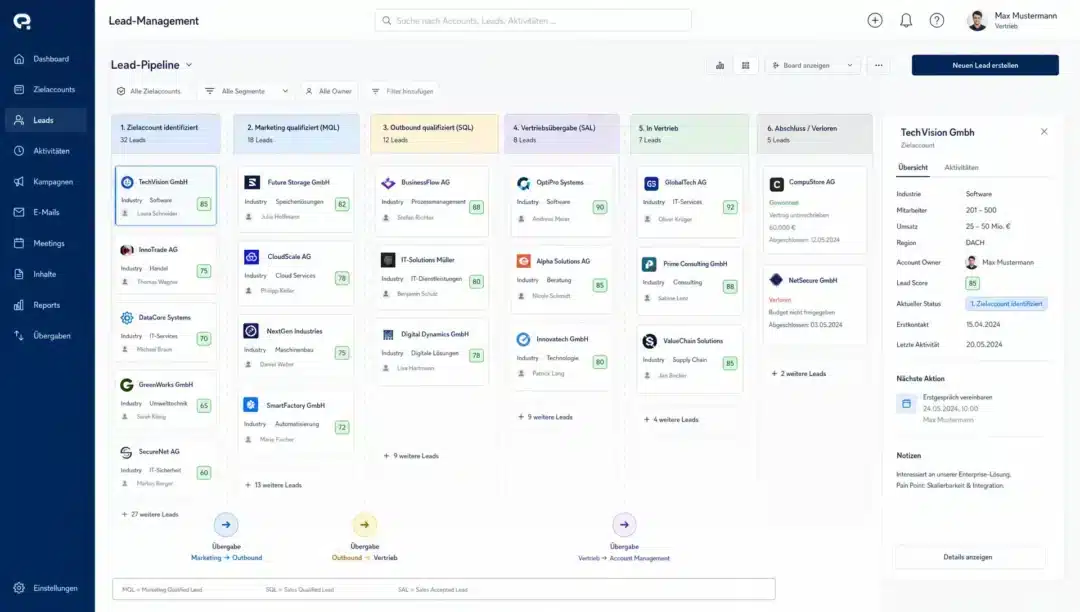Open the Alle Segmente dropdown
The image size is (1080, 612).
247,91
